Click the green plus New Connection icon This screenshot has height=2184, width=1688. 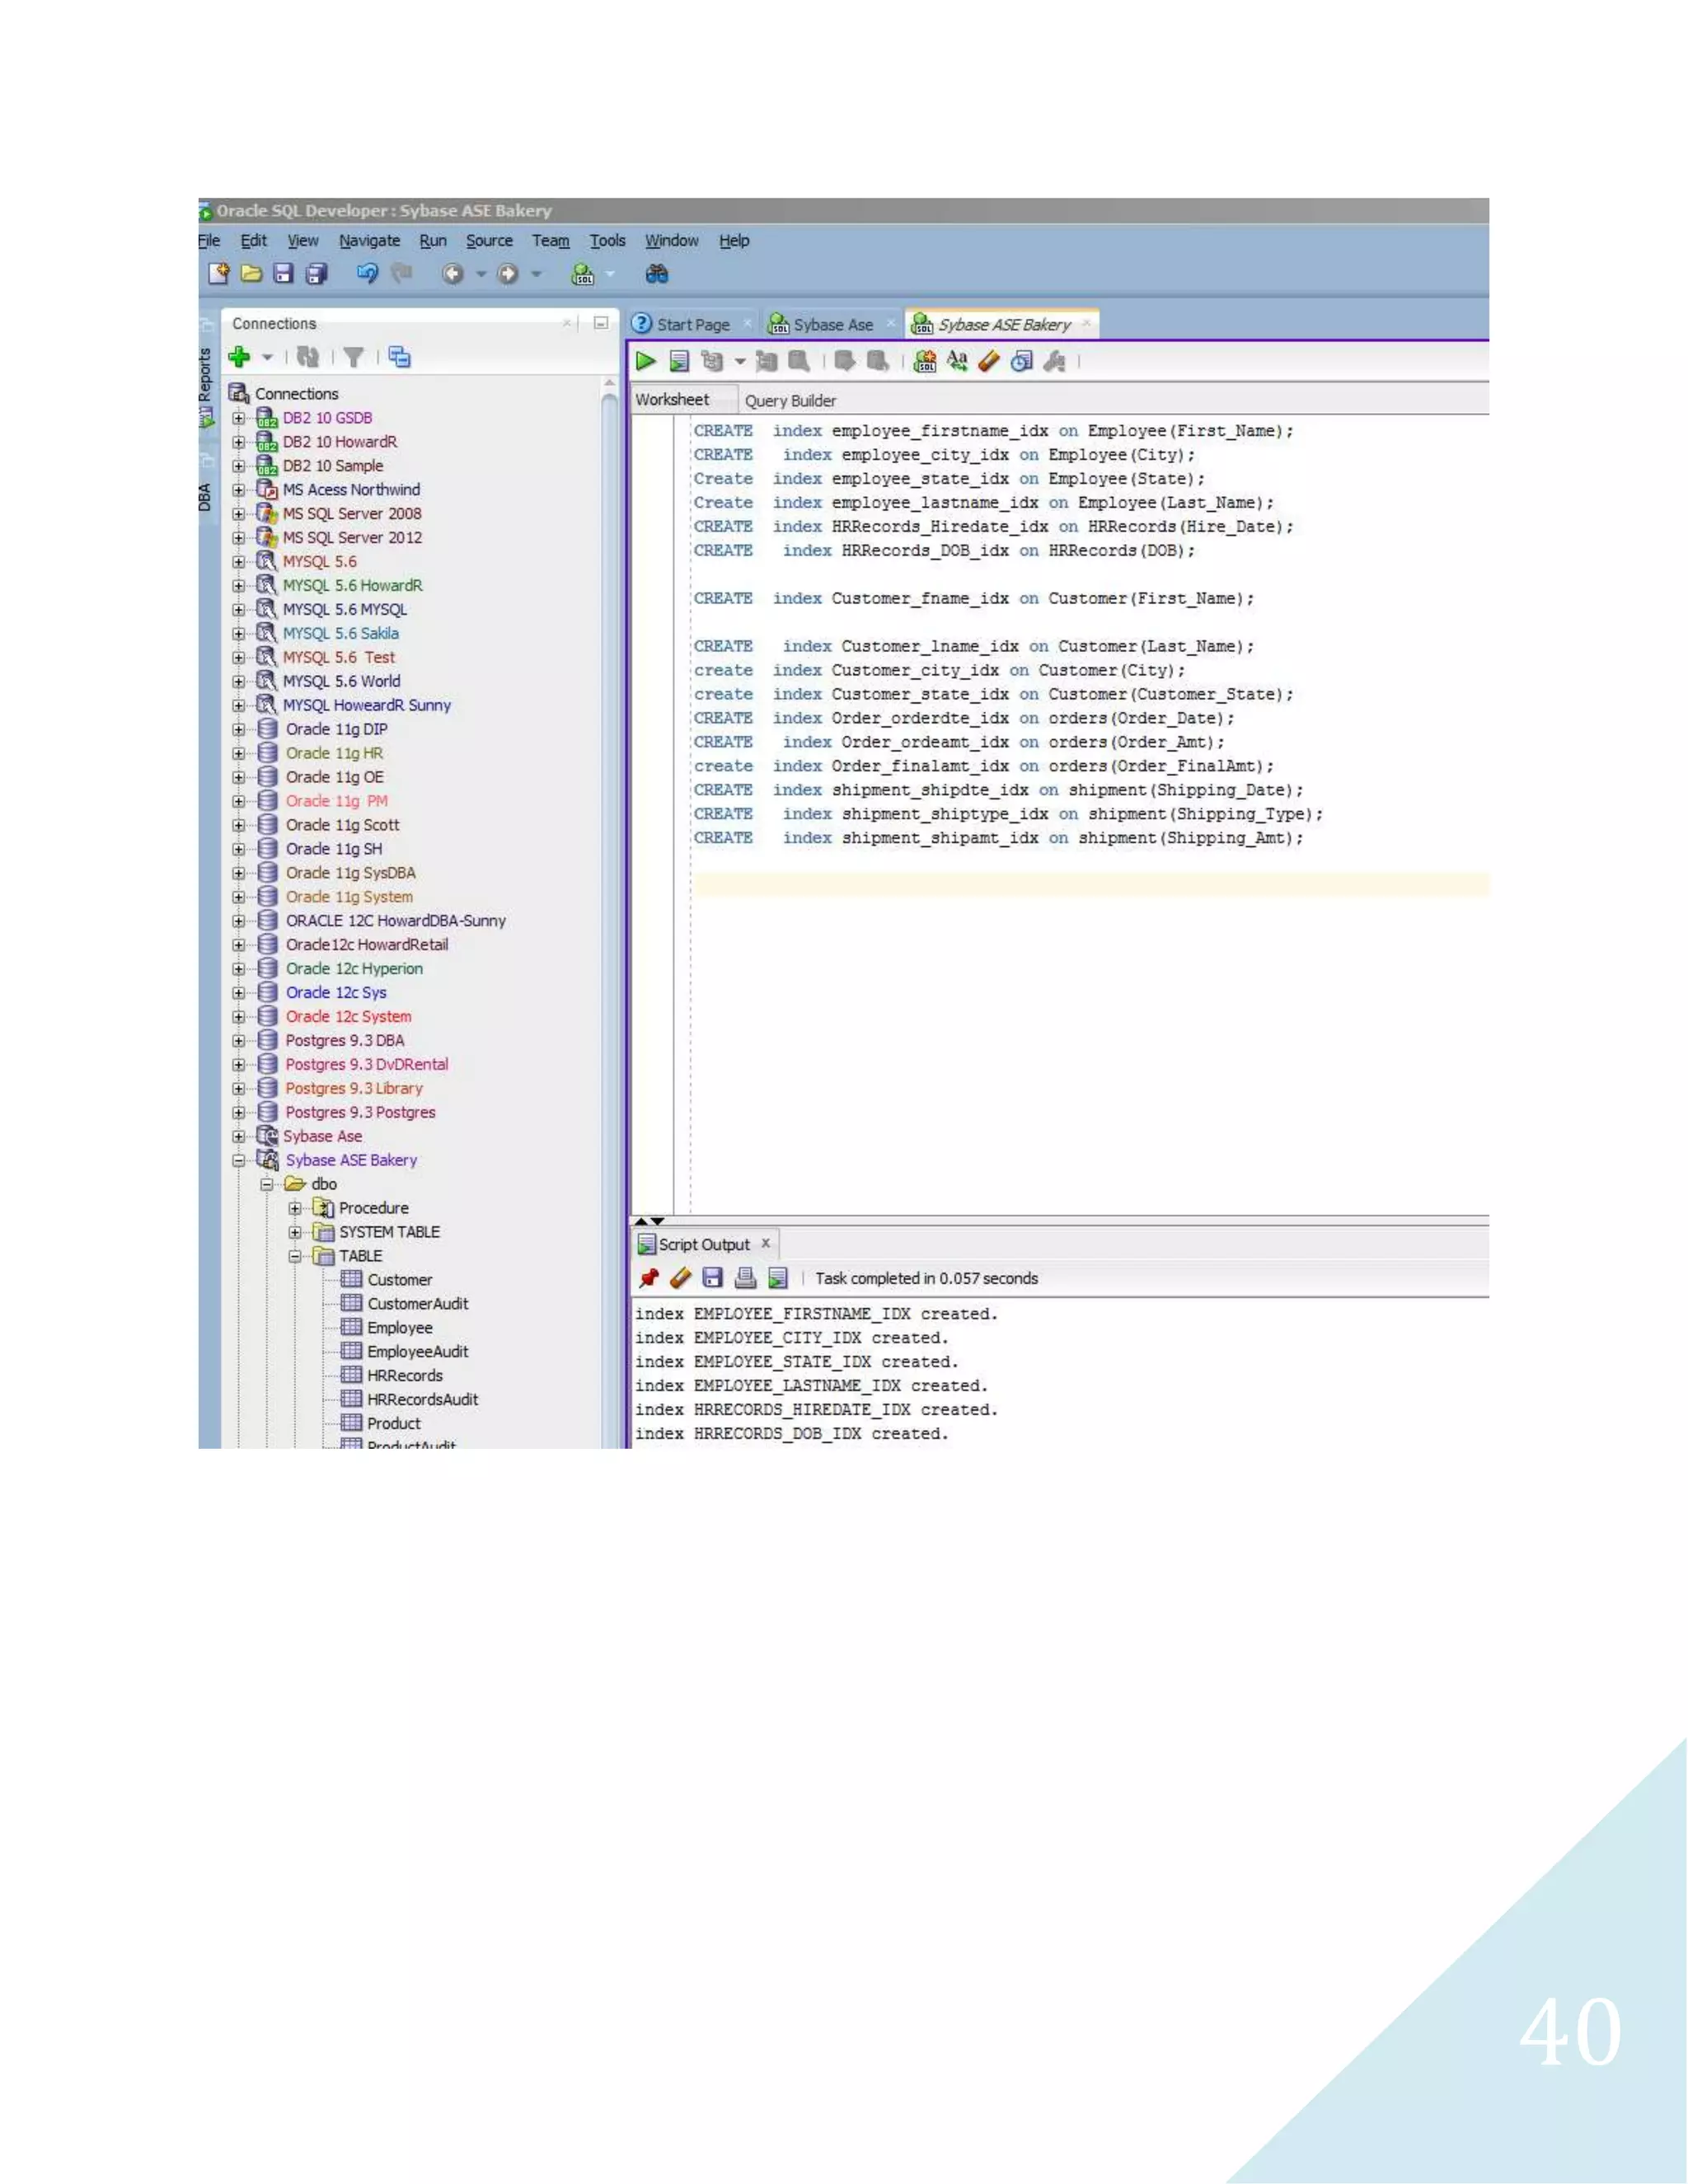[239, 357]
